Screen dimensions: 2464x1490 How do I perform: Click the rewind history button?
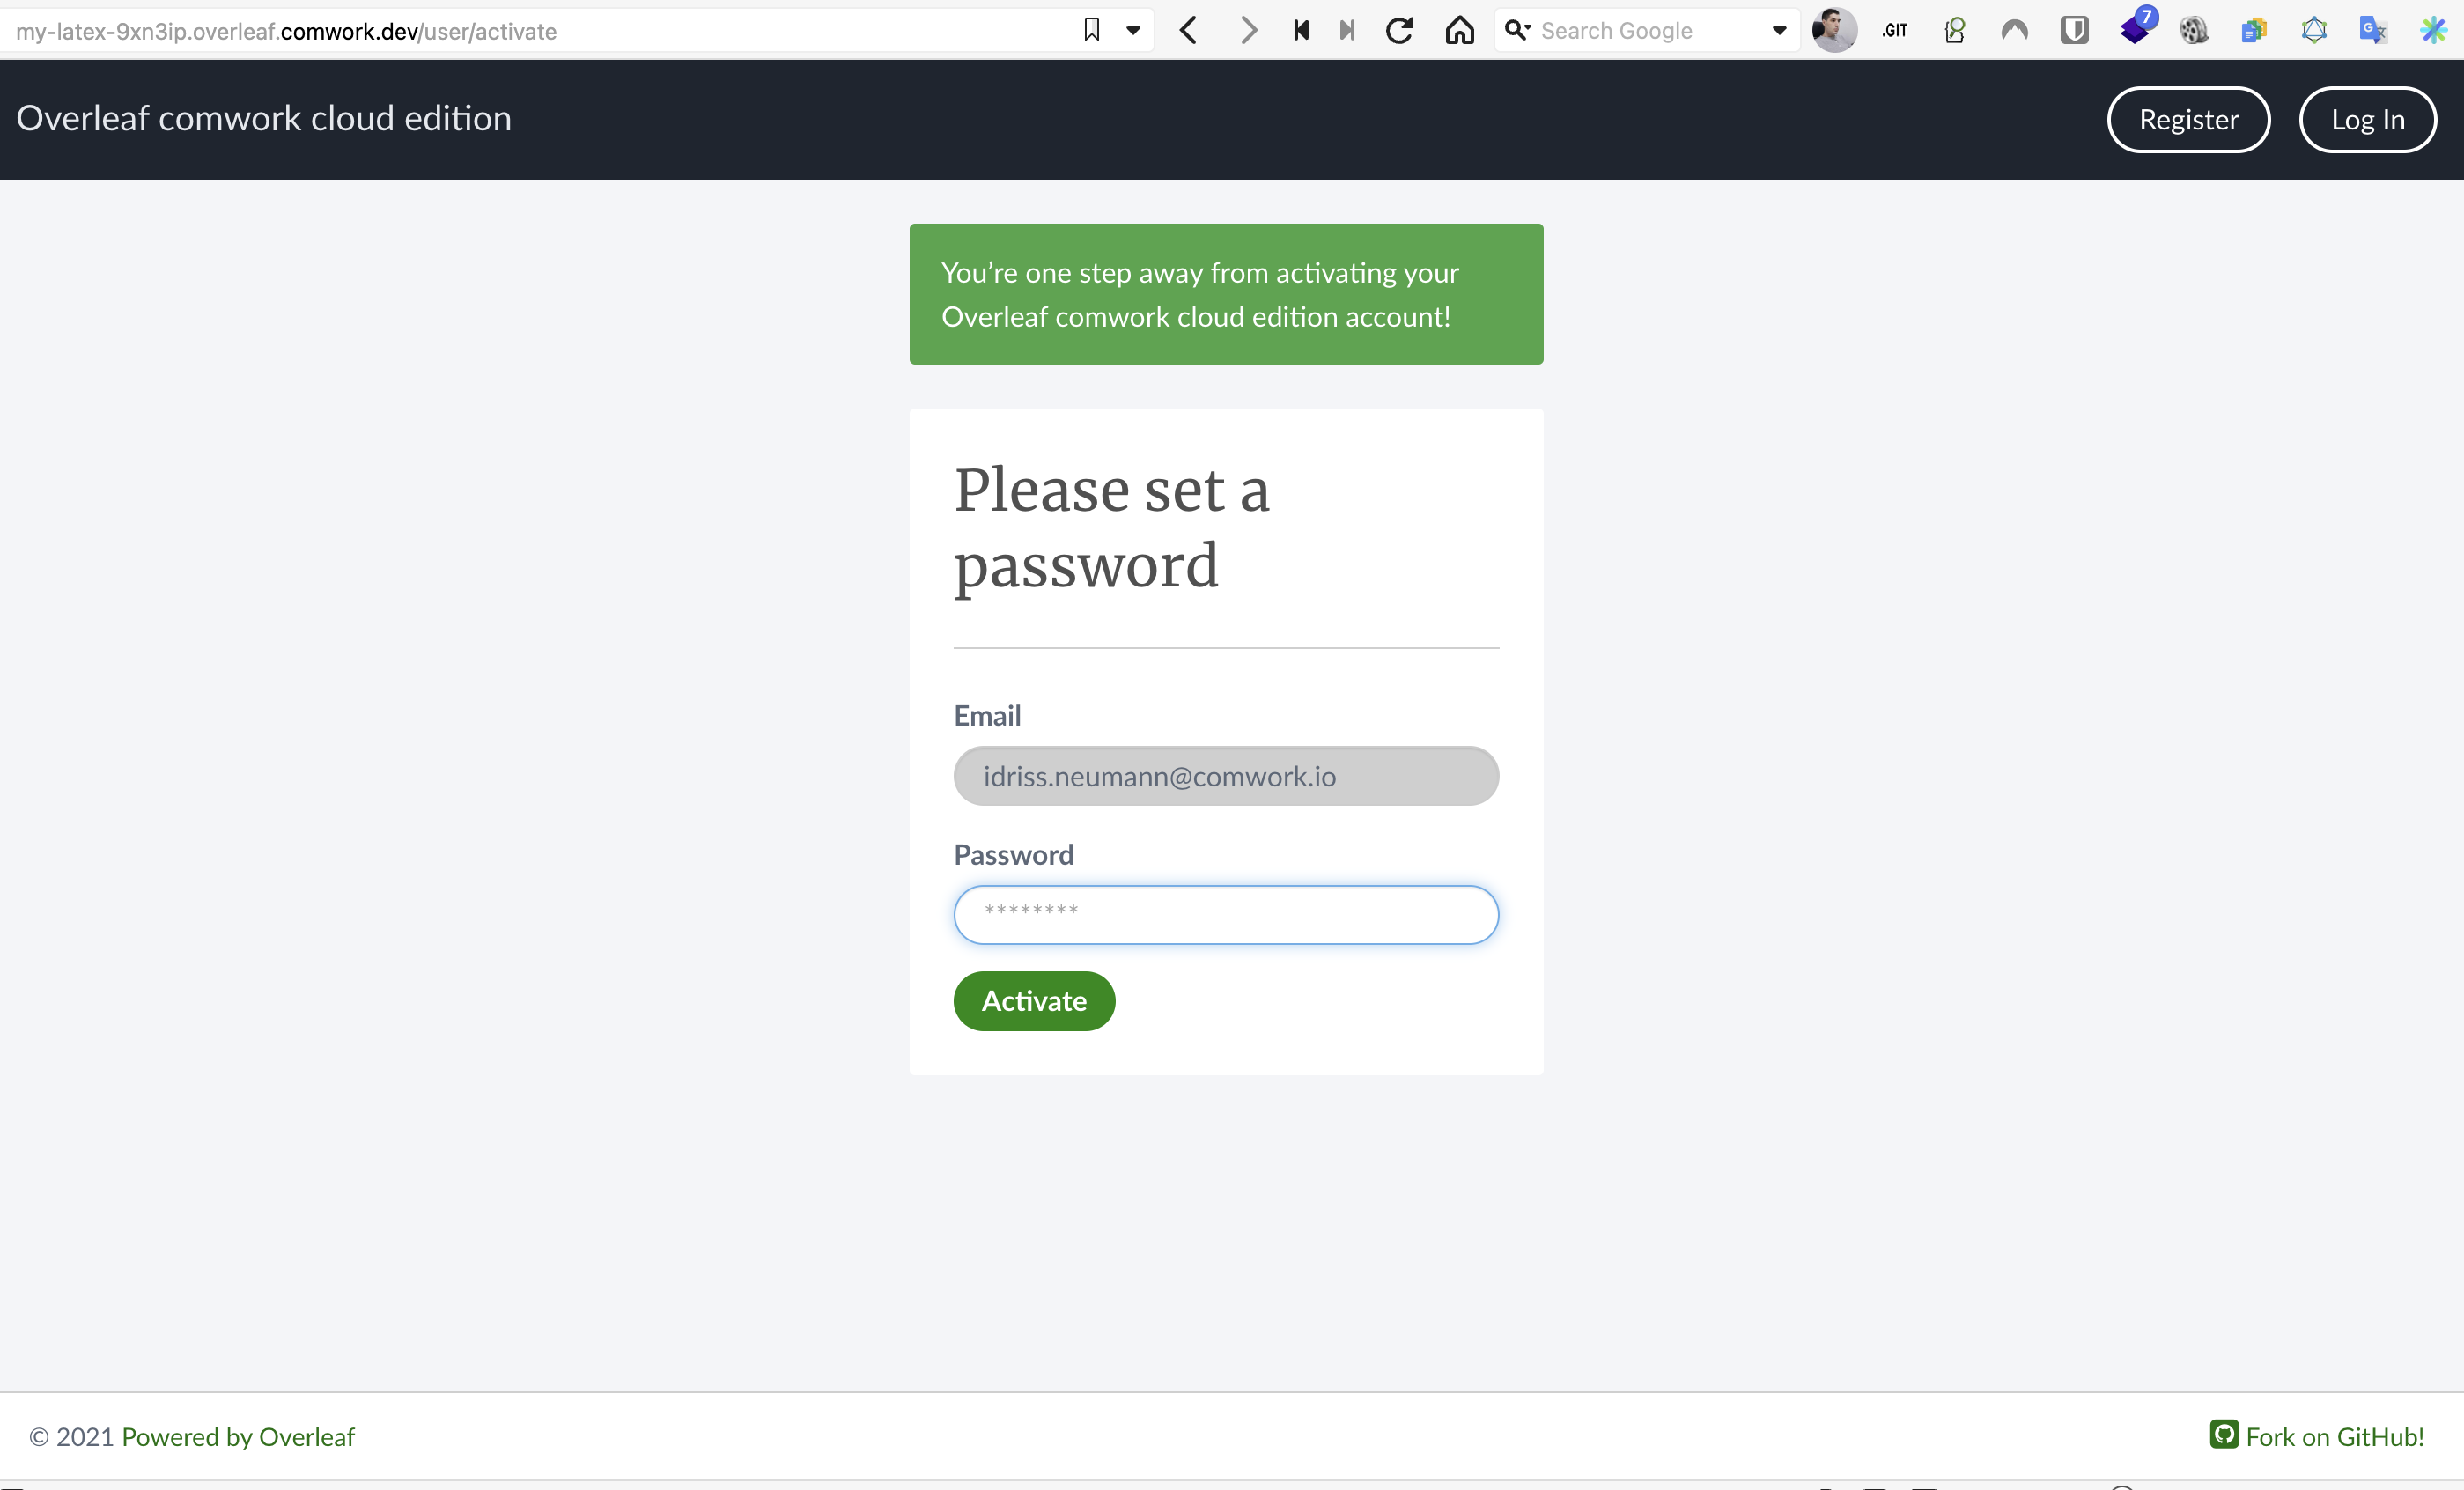tap(1301, 30)
